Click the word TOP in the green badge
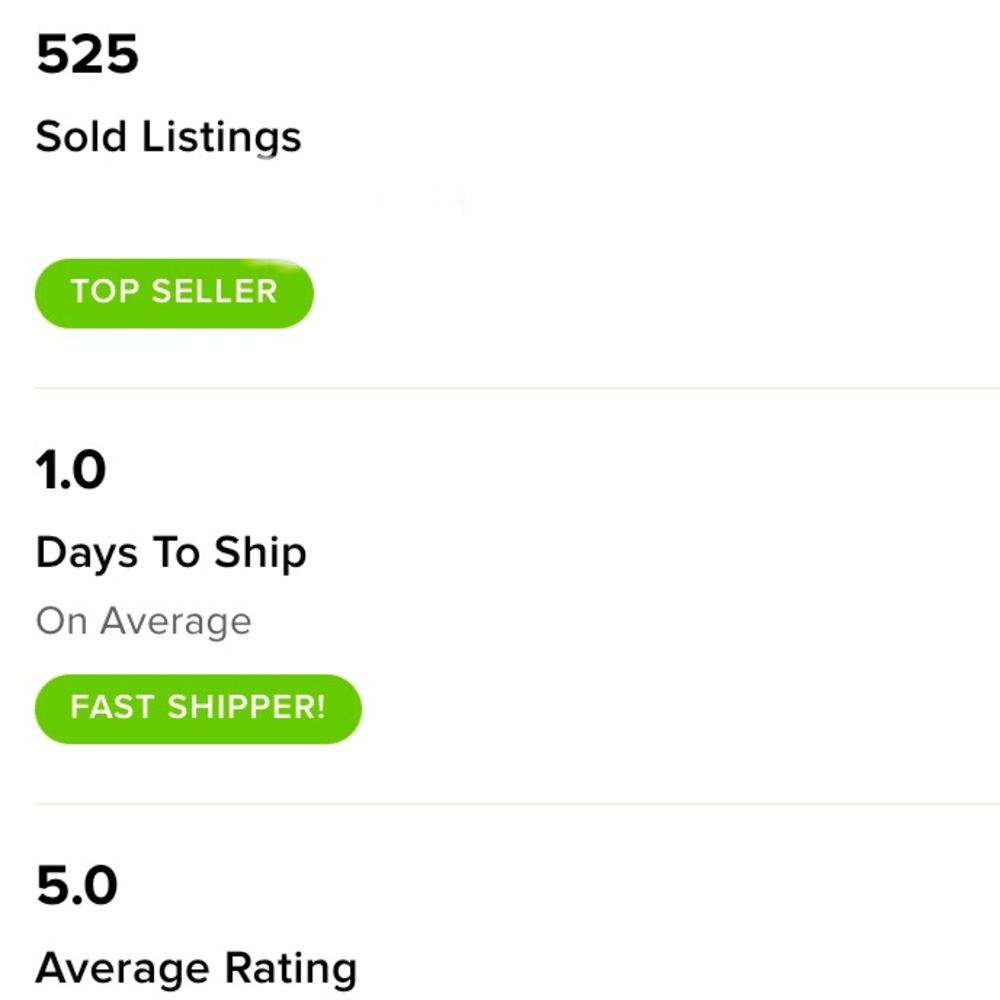This screenshot has width=1000, height=1000. [105, 291]
